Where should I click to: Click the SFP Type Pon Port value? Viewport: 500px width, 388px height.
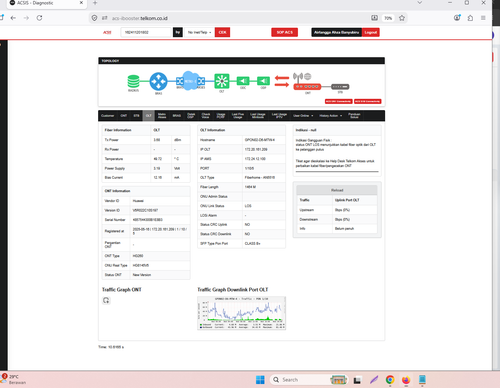252,243
